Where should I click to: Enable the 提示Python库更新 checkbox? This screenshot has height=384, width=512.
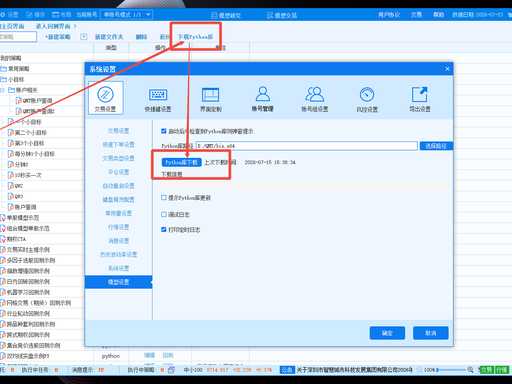tap(164, 198)
